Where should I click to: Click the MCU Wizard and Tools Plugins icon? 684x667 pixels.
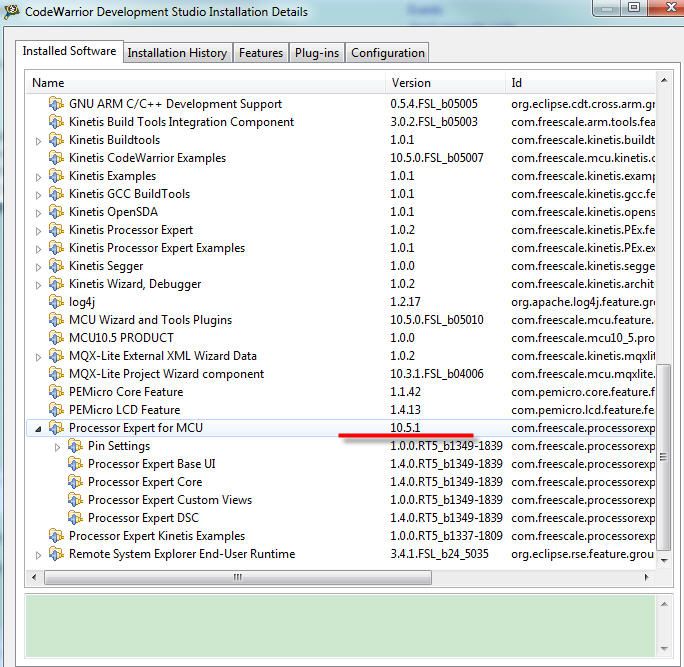pos(56,320)
